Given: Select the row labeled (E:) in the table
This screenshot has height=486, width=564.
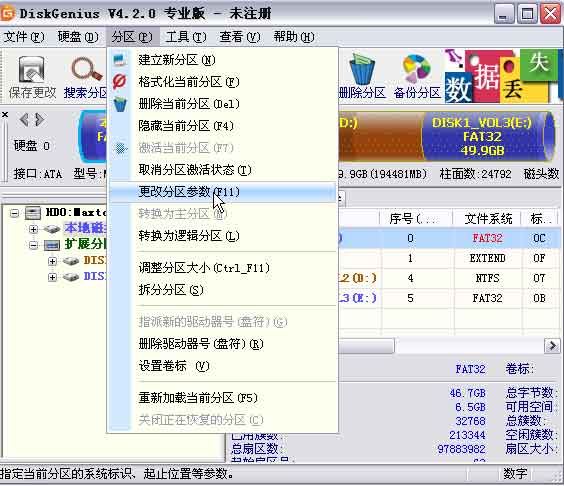Looking at the screenshot, I should 450,298.
